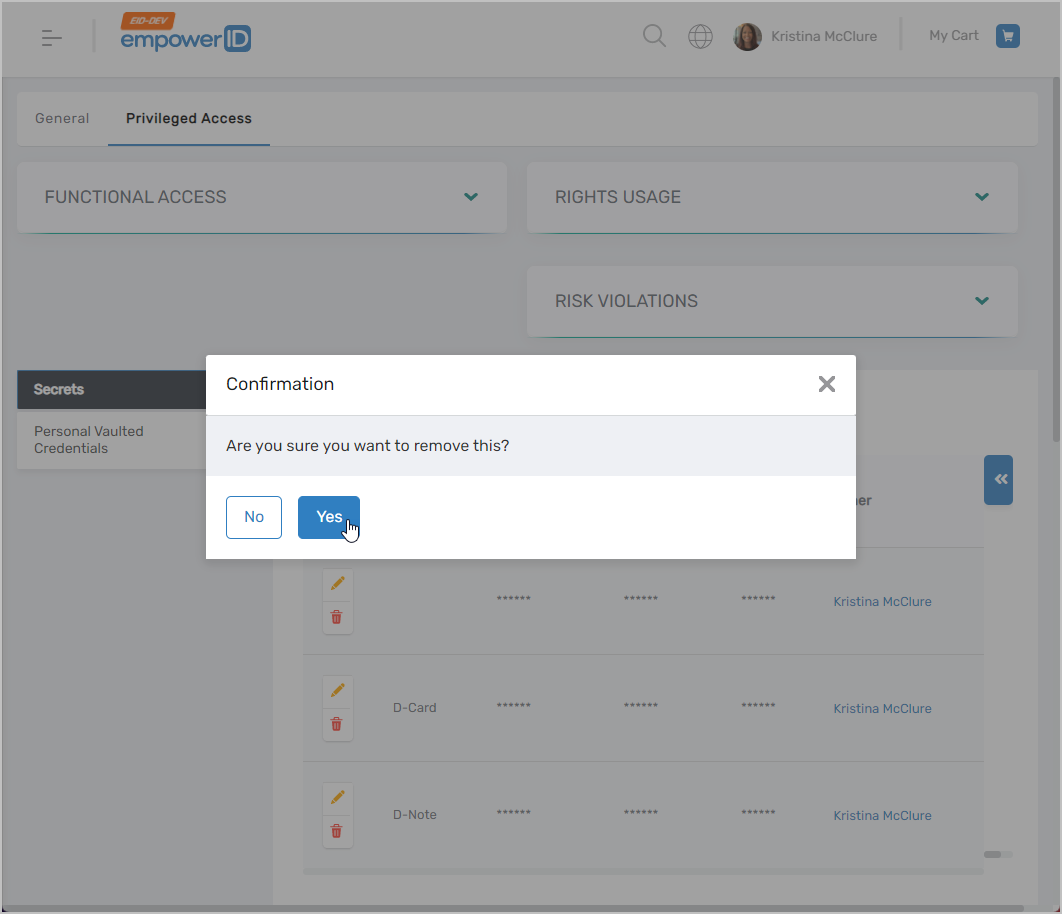
Task: Confirm removal by clicking Yes
Action: [328, 517]
